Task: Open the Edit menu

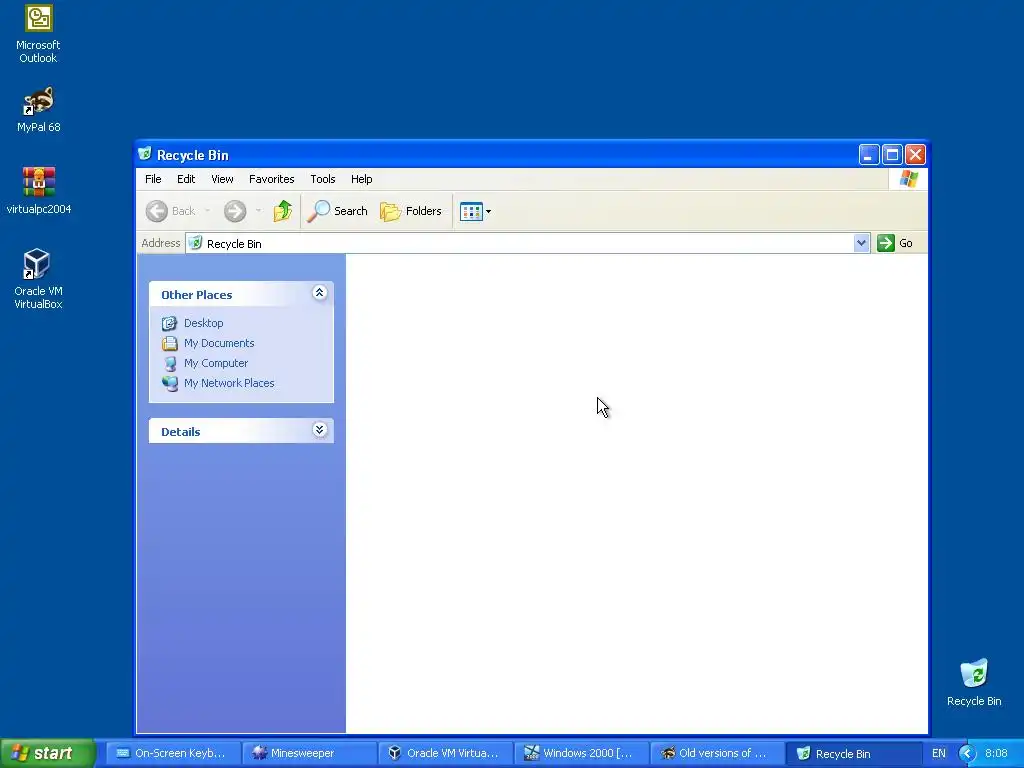Action: point(186,179)
